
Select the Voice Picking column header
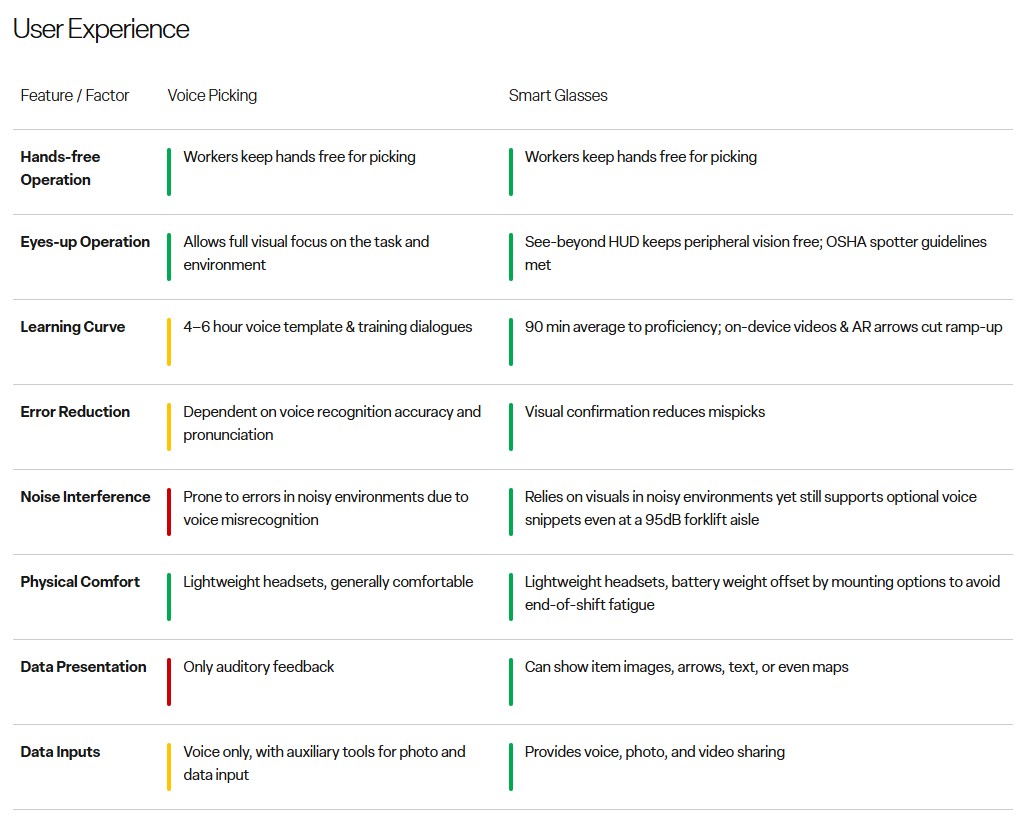point(212,96)
